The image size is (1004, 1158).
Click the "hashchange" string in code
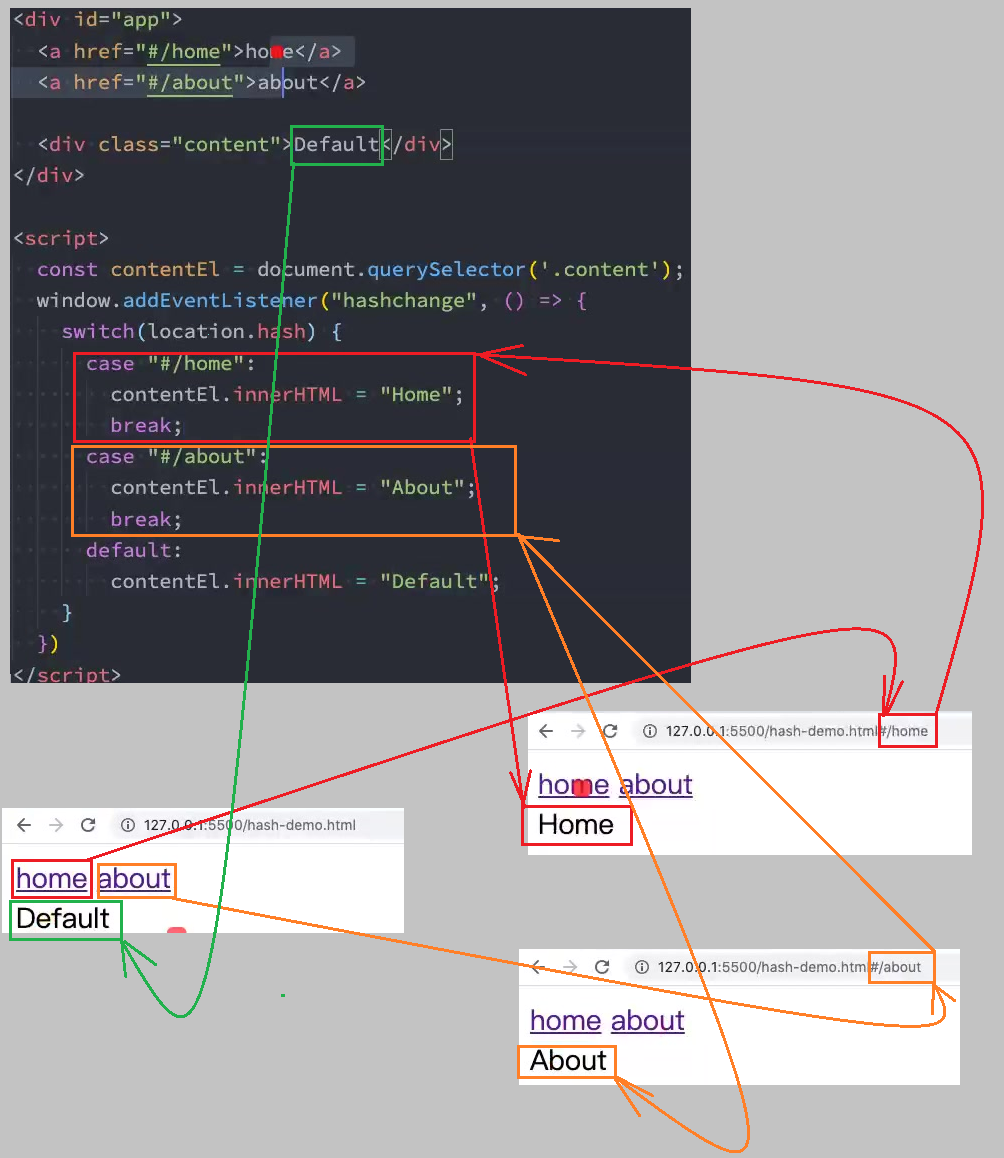(x=403, y=301)
